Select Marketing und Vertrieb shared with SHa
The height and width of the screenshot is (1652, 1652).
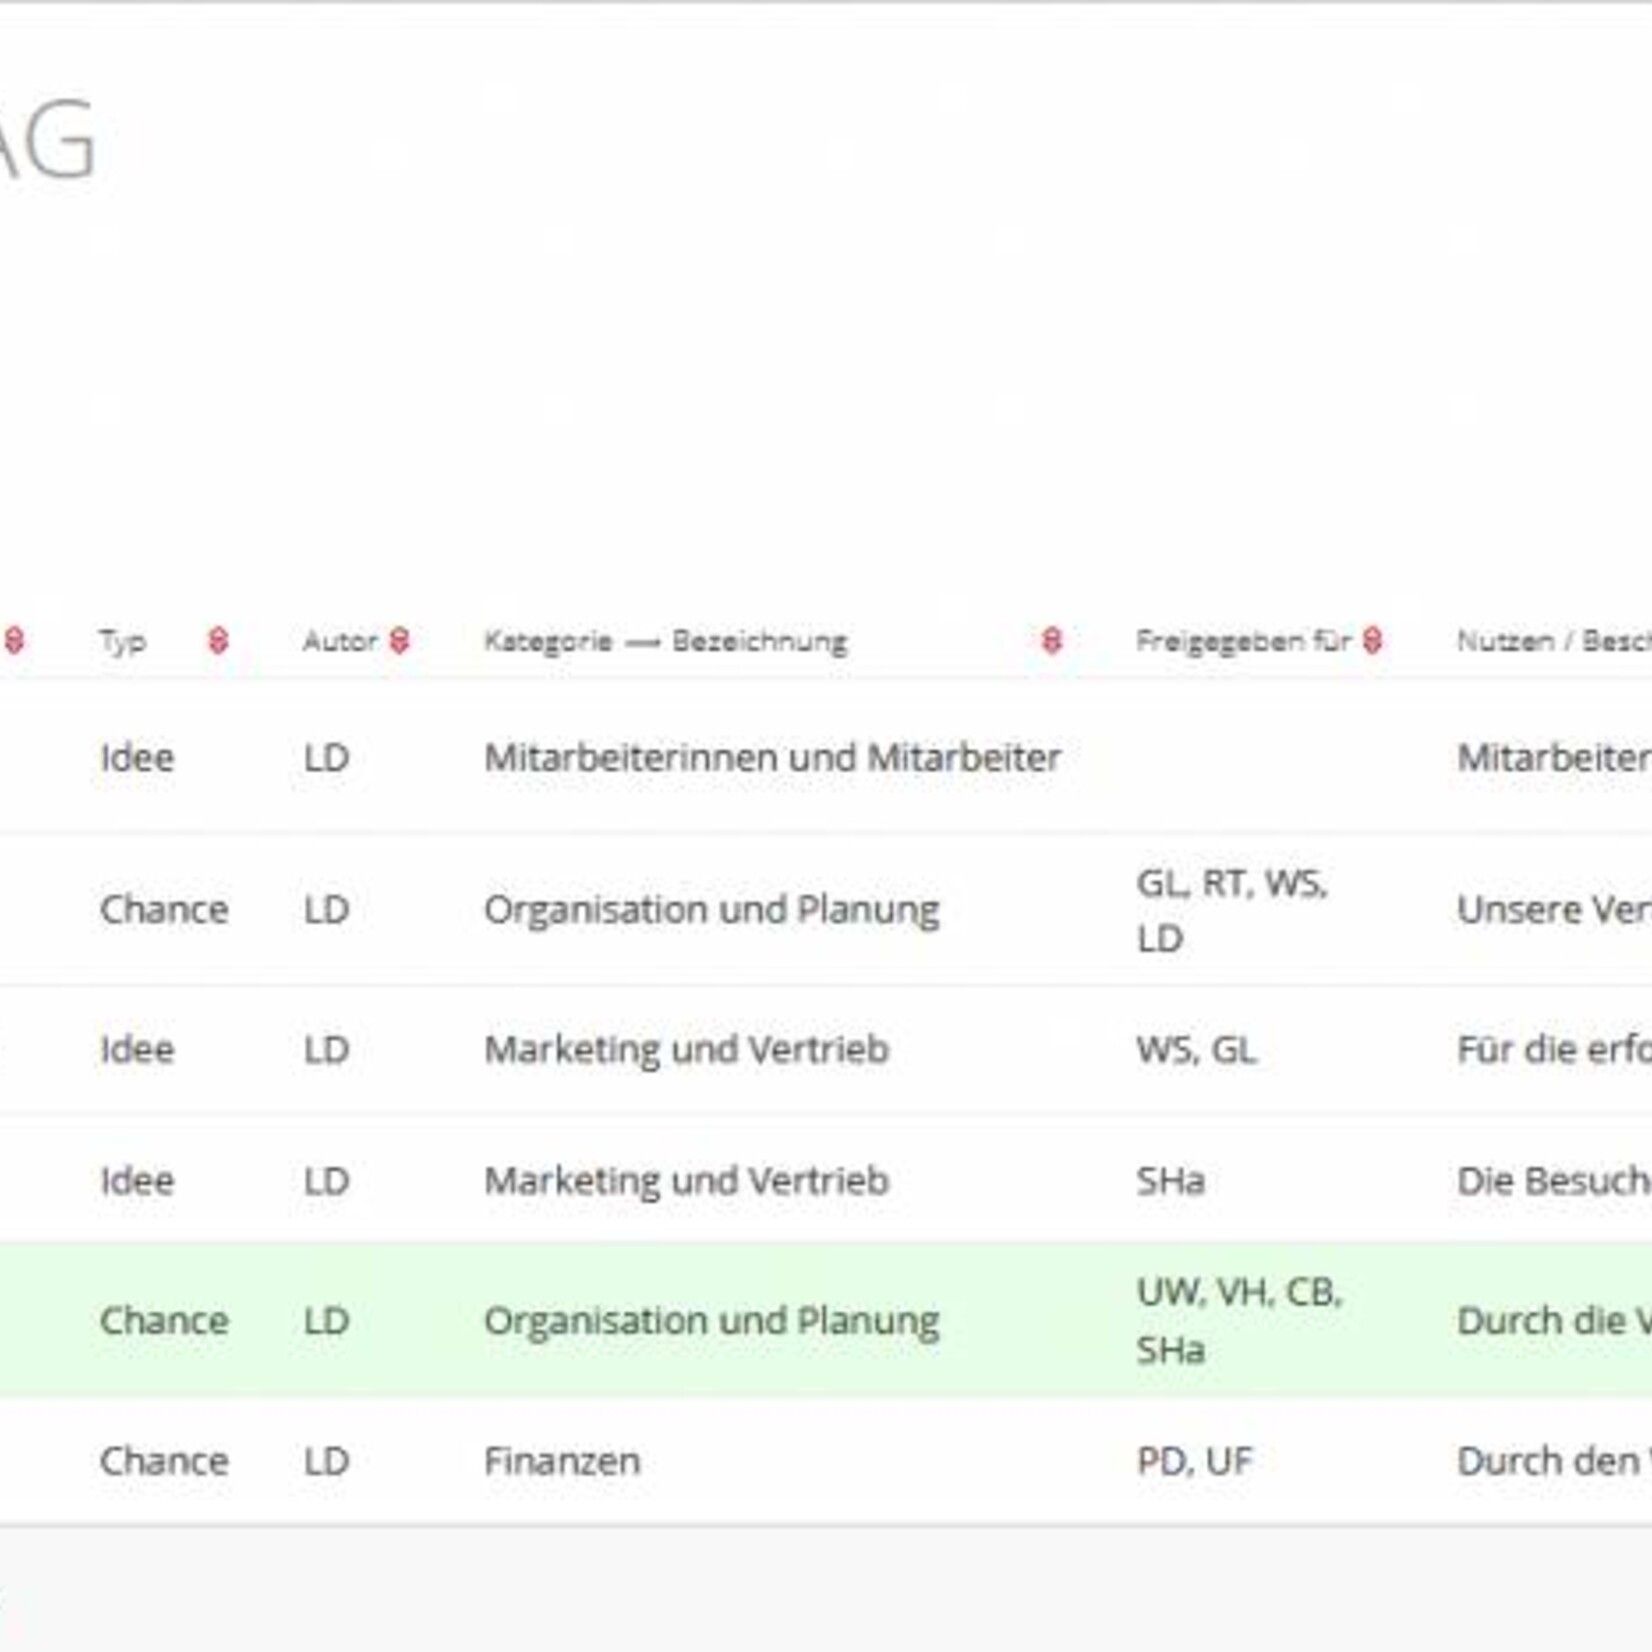pos(686,1181)
